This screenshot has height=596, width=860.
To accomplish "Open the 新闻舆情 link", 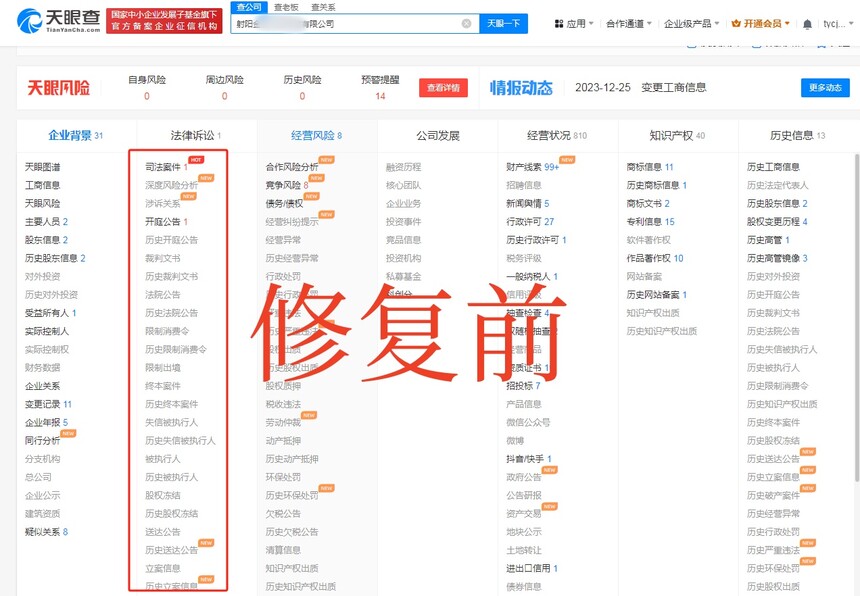I will click(528, 203).
